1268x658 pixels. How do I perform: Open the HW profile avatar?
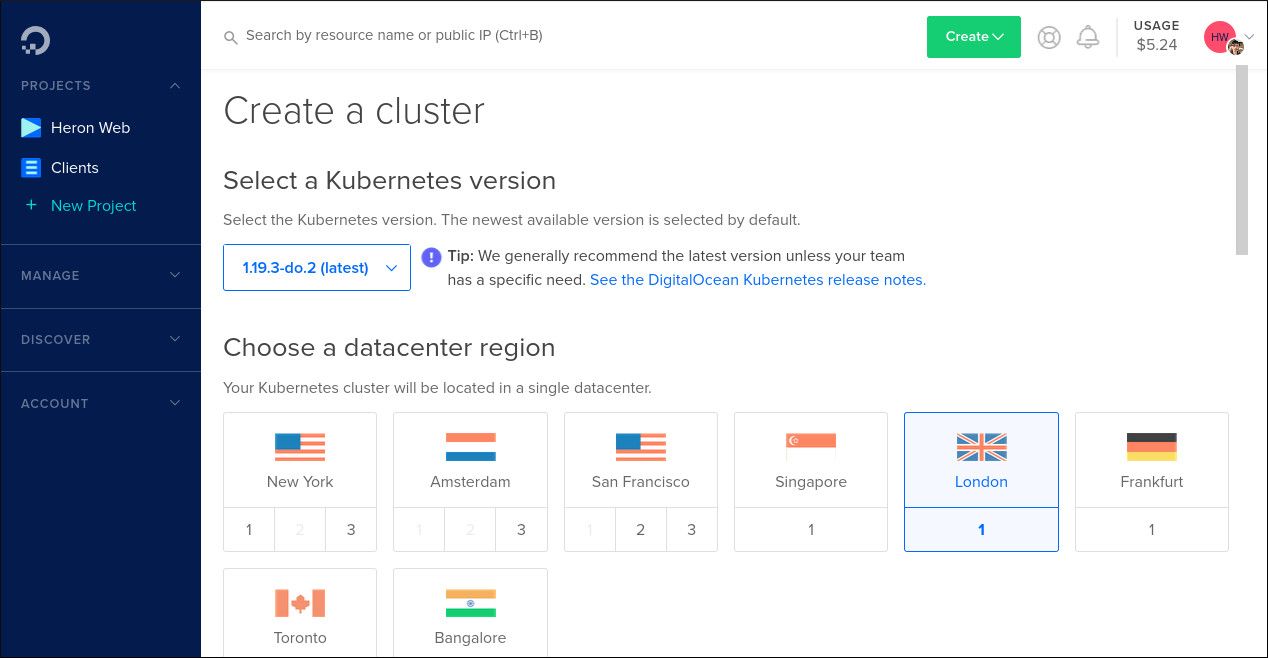click(1219, 36)
